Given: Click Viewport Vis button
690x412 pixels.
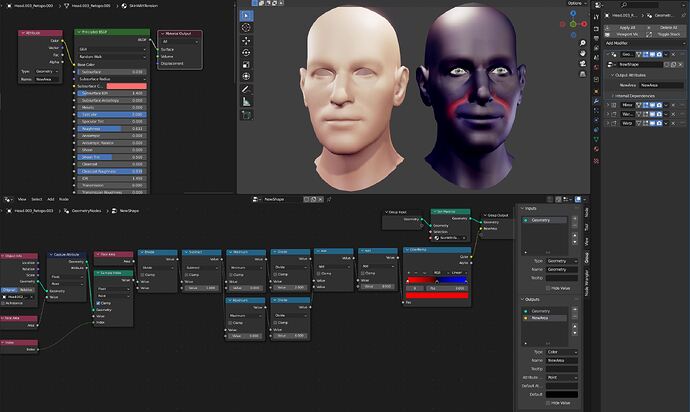Looking at the screenshot, I should (x=623, y=34).
